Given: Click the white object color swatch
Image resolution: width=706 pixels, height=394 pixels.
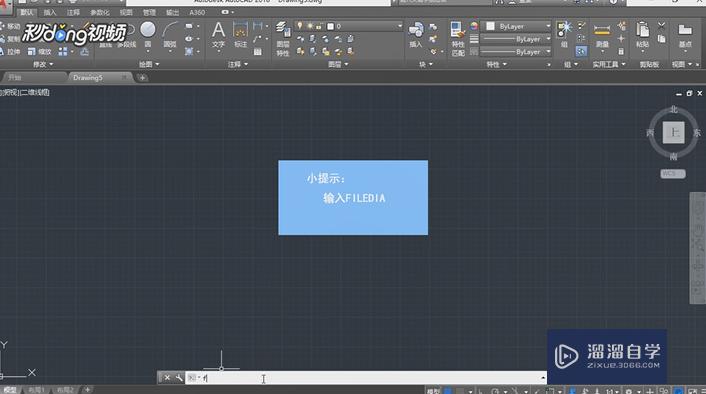Looking at the screenshot, I should click(490, 27).
